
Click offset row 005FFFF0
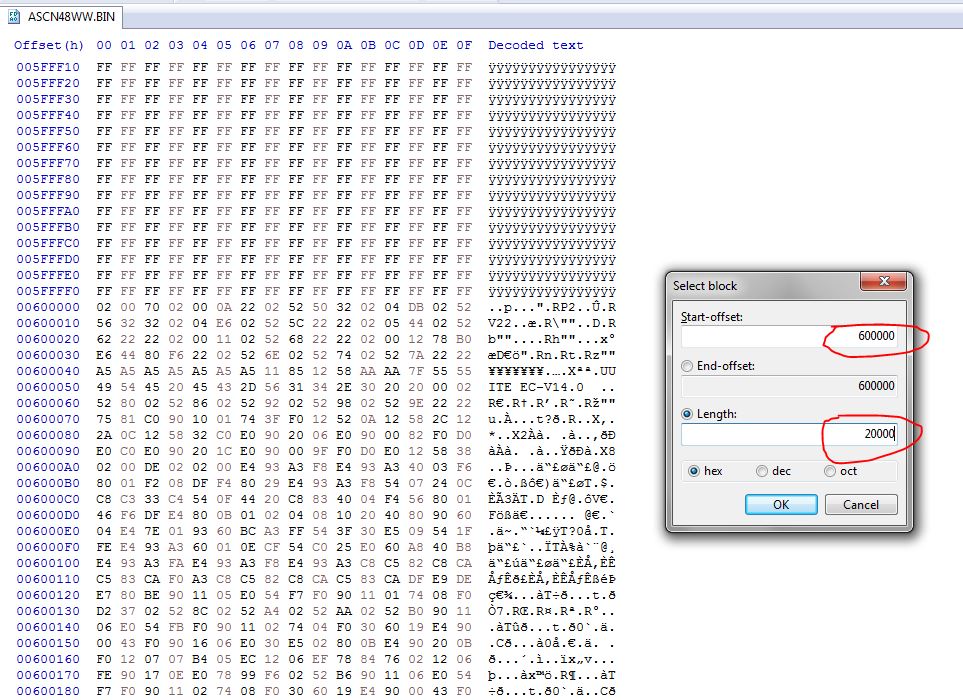[48, 291]
